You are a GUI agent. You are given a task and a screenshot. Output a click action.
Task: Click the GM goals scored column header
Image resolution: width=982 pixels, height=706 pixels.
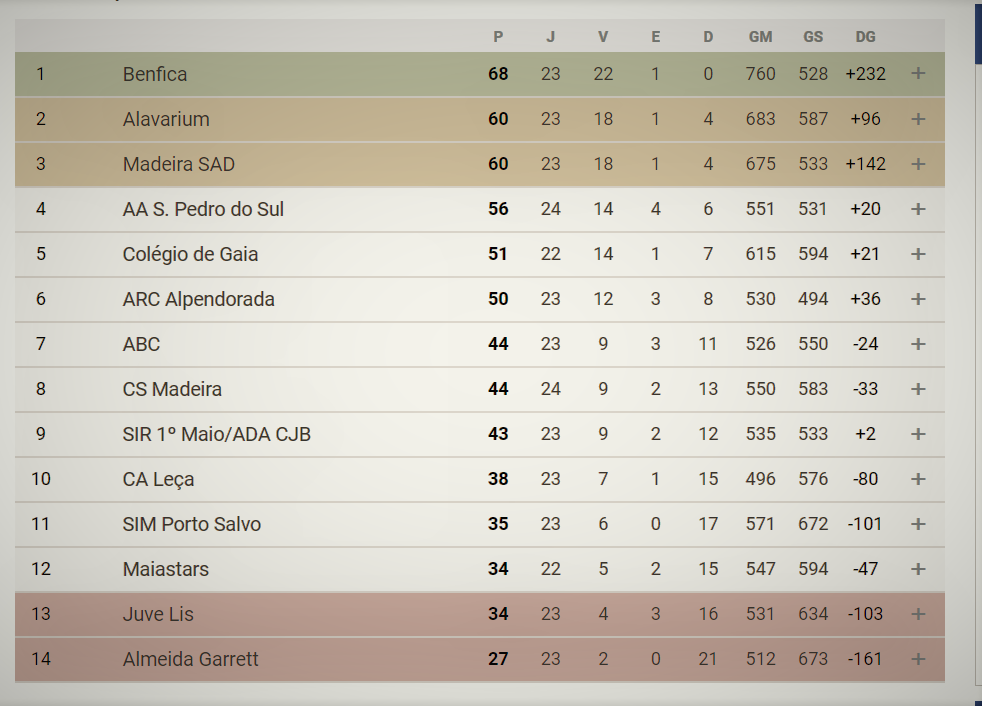(760, 37)
